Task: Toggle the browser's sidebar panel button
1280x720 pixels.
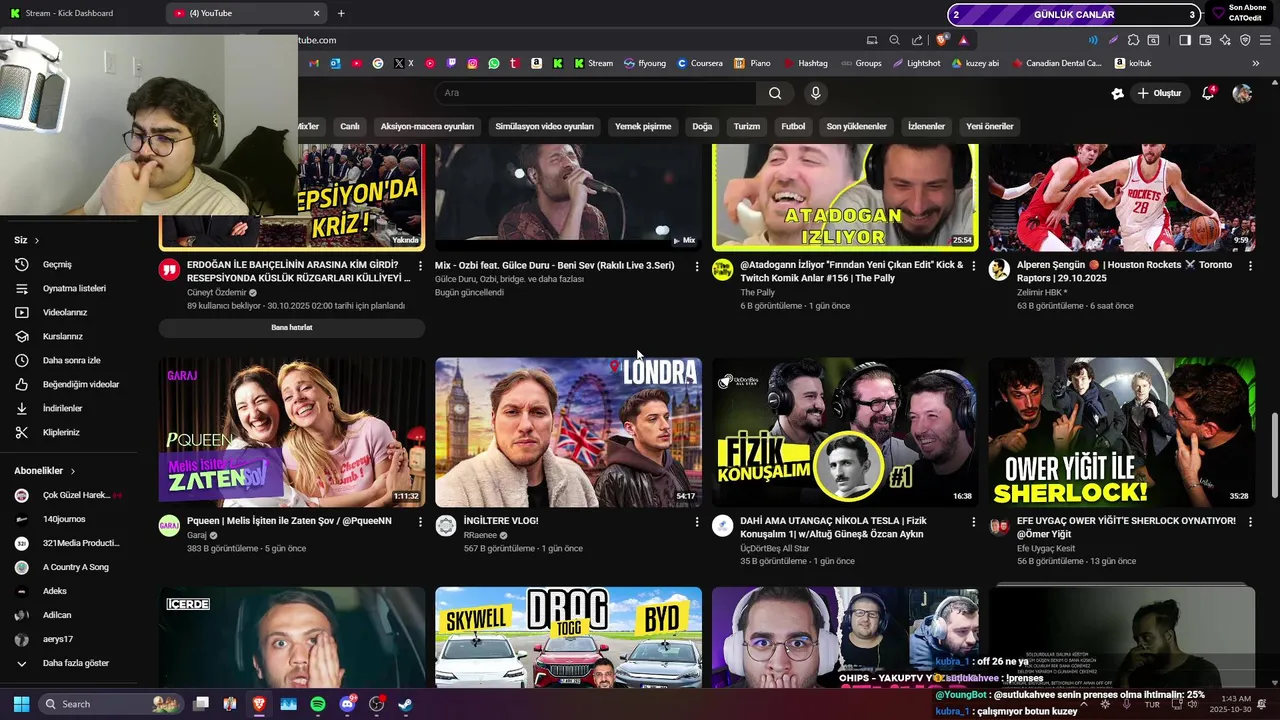Action: point(1185,40)
